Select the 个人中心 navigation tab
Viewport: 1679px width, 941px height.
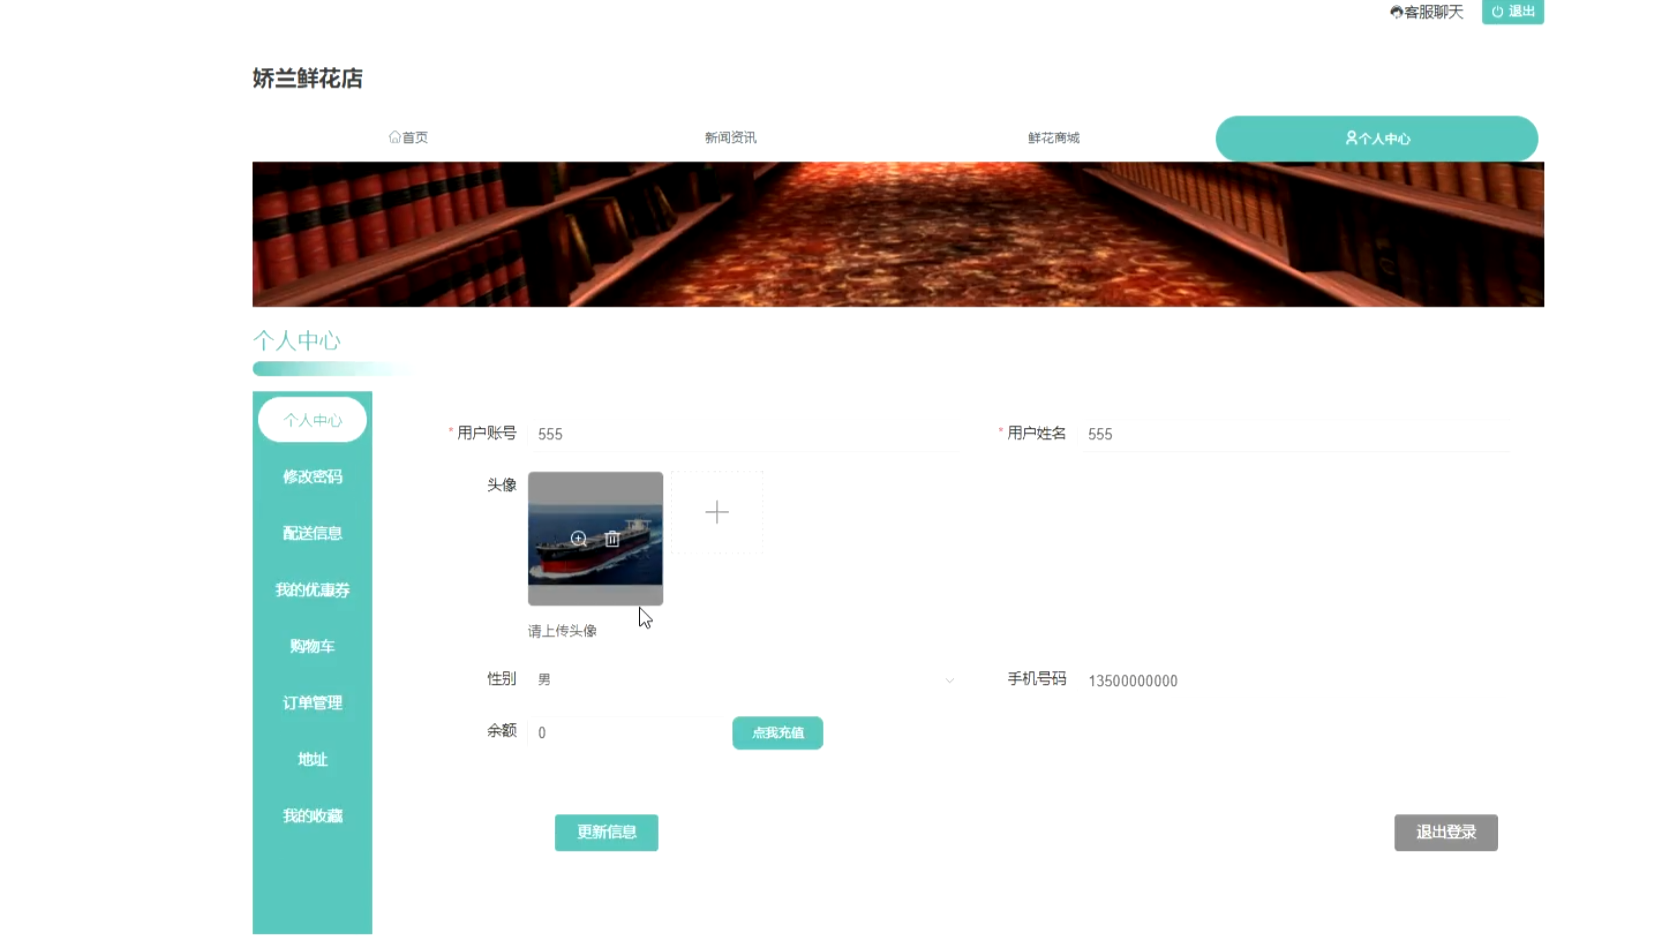point(1376,139)
